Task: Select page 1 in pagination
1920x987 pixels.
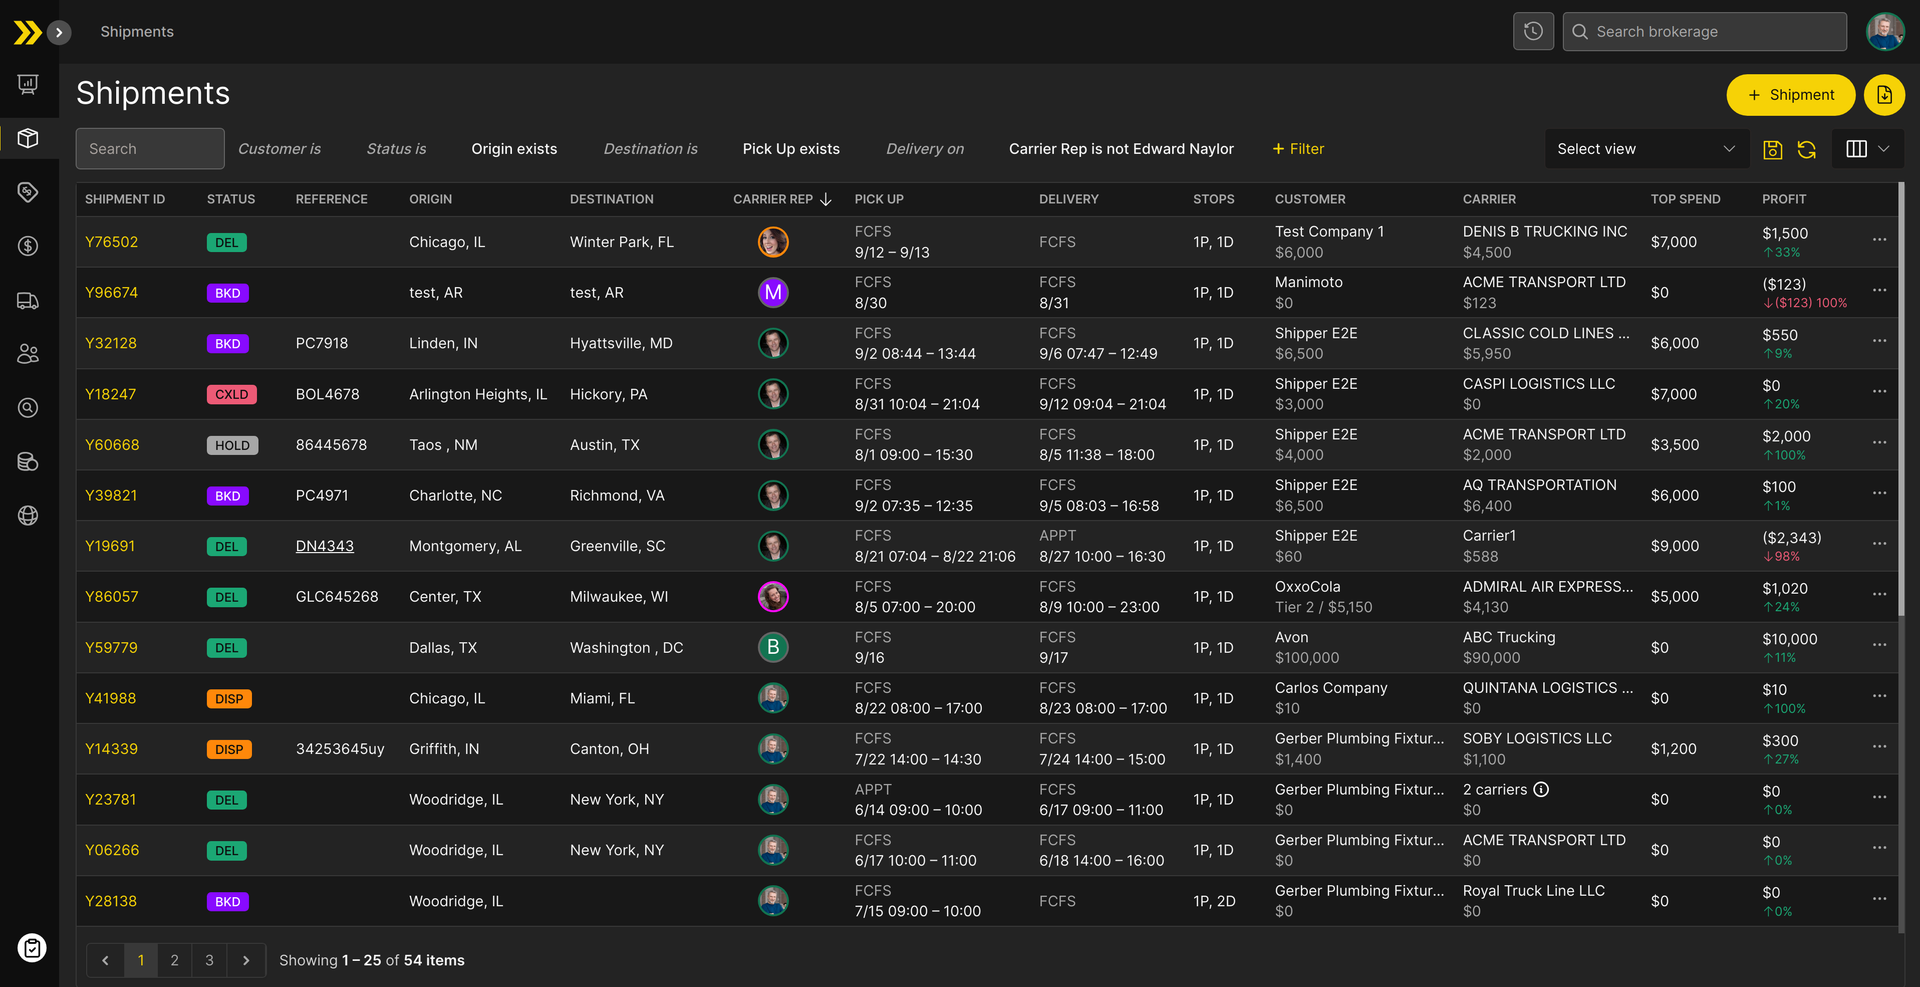Action: pyautogui.click(x=141, y=960)
